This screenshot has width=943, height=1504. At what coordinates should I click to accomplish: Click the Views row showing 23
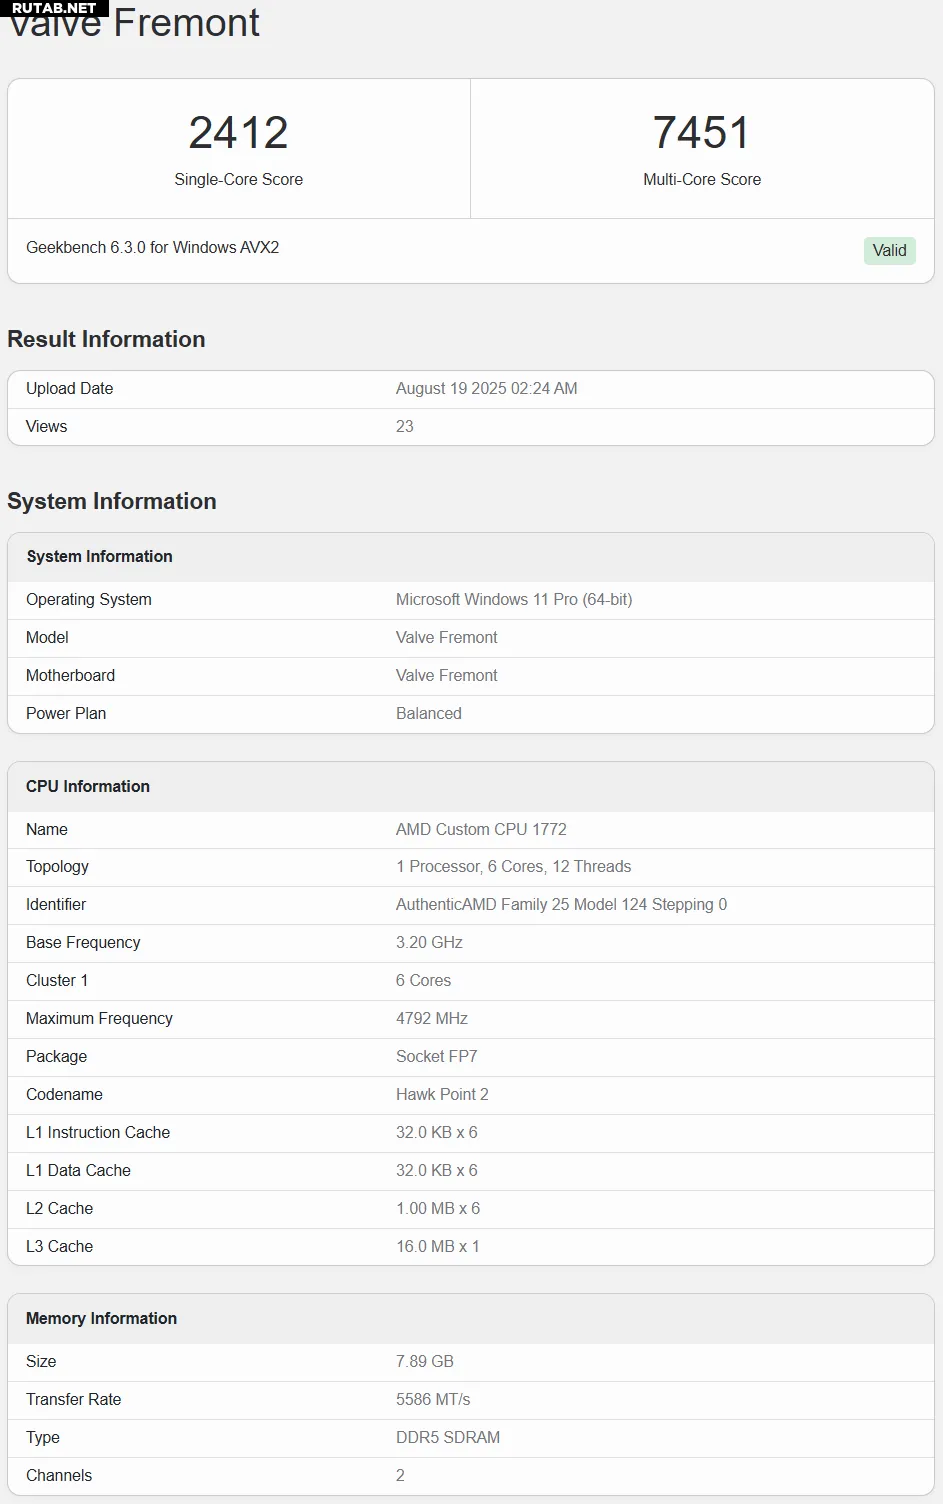pos(471,426)
